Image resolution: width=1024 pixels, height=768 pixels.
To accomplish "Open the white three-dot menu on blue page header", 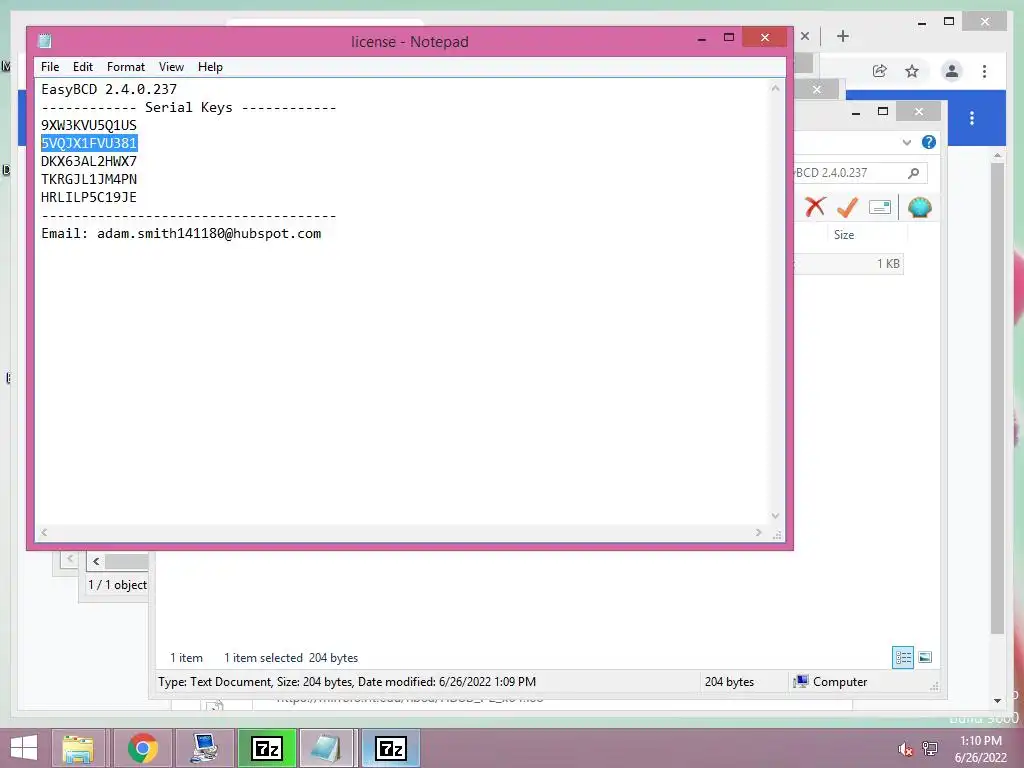I will click(x=972, y=118).
